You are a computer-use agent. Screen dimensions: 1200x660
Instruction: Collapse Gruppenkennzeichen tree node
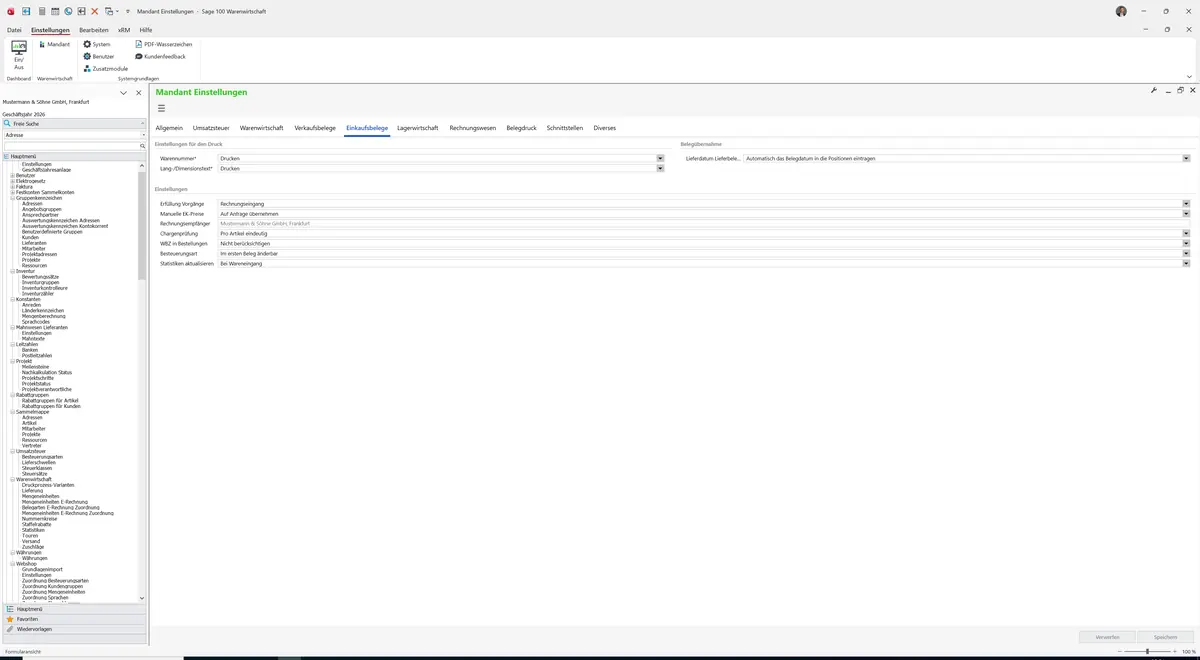click(13, 198)
